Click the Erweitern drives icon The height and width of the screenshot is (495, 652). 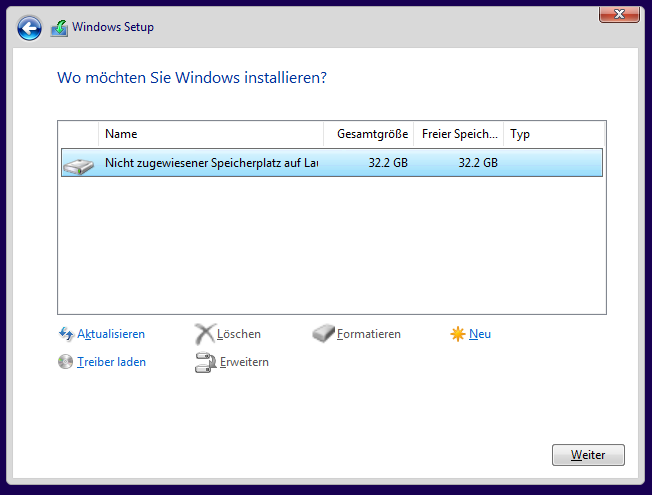205,362
